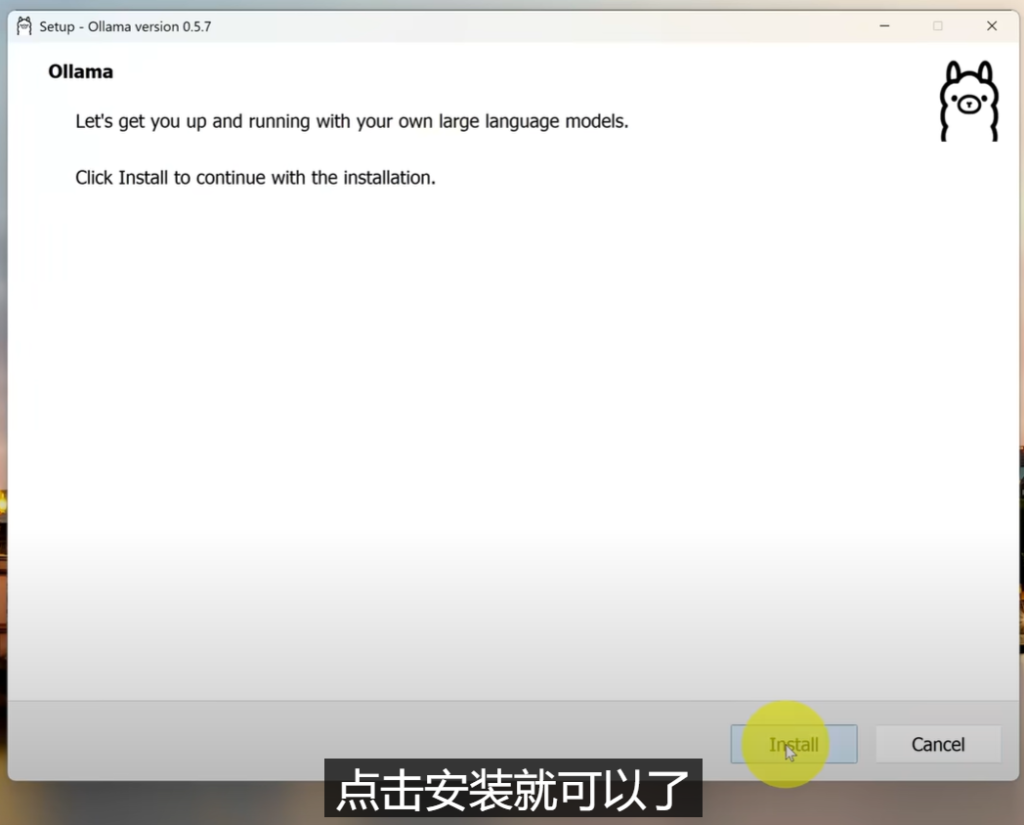The height and width of the screenshot is (825, 1024).
Task: Click "Let's get you up and running" text
Action: point(352,121)
